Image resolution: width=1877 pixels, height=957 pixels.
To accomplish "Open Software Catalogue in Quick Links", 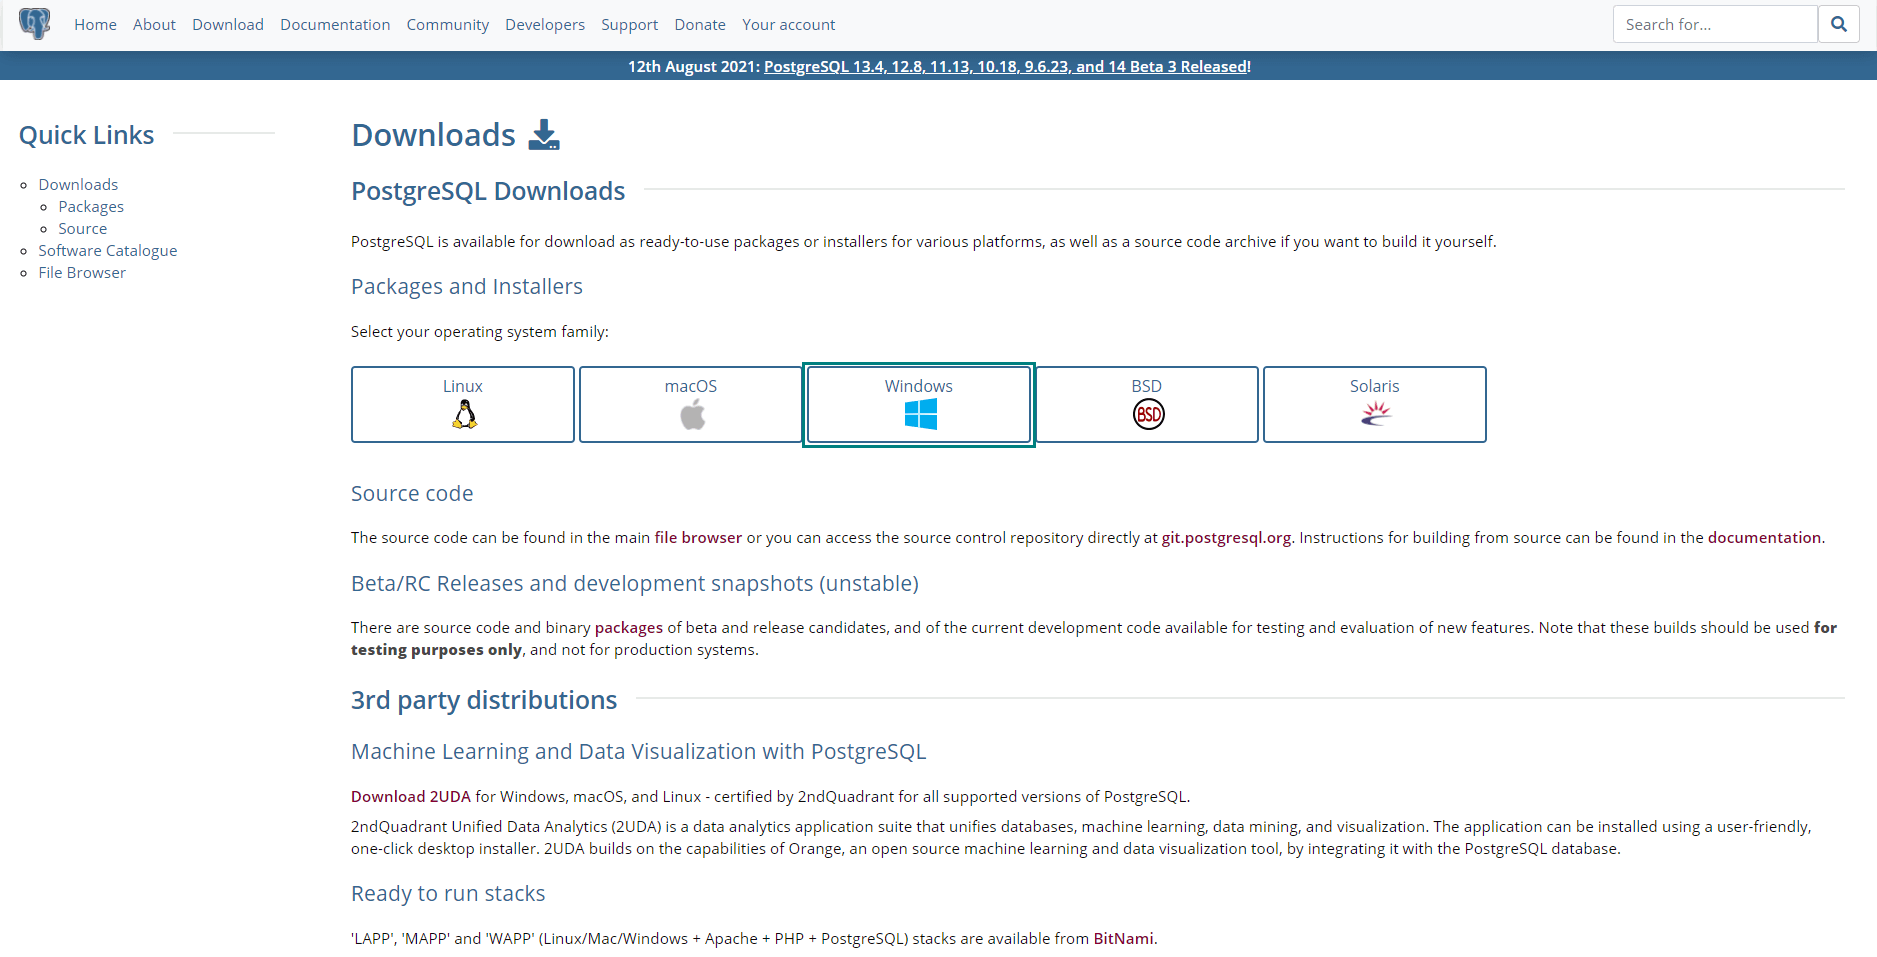I will coord(108,251).
